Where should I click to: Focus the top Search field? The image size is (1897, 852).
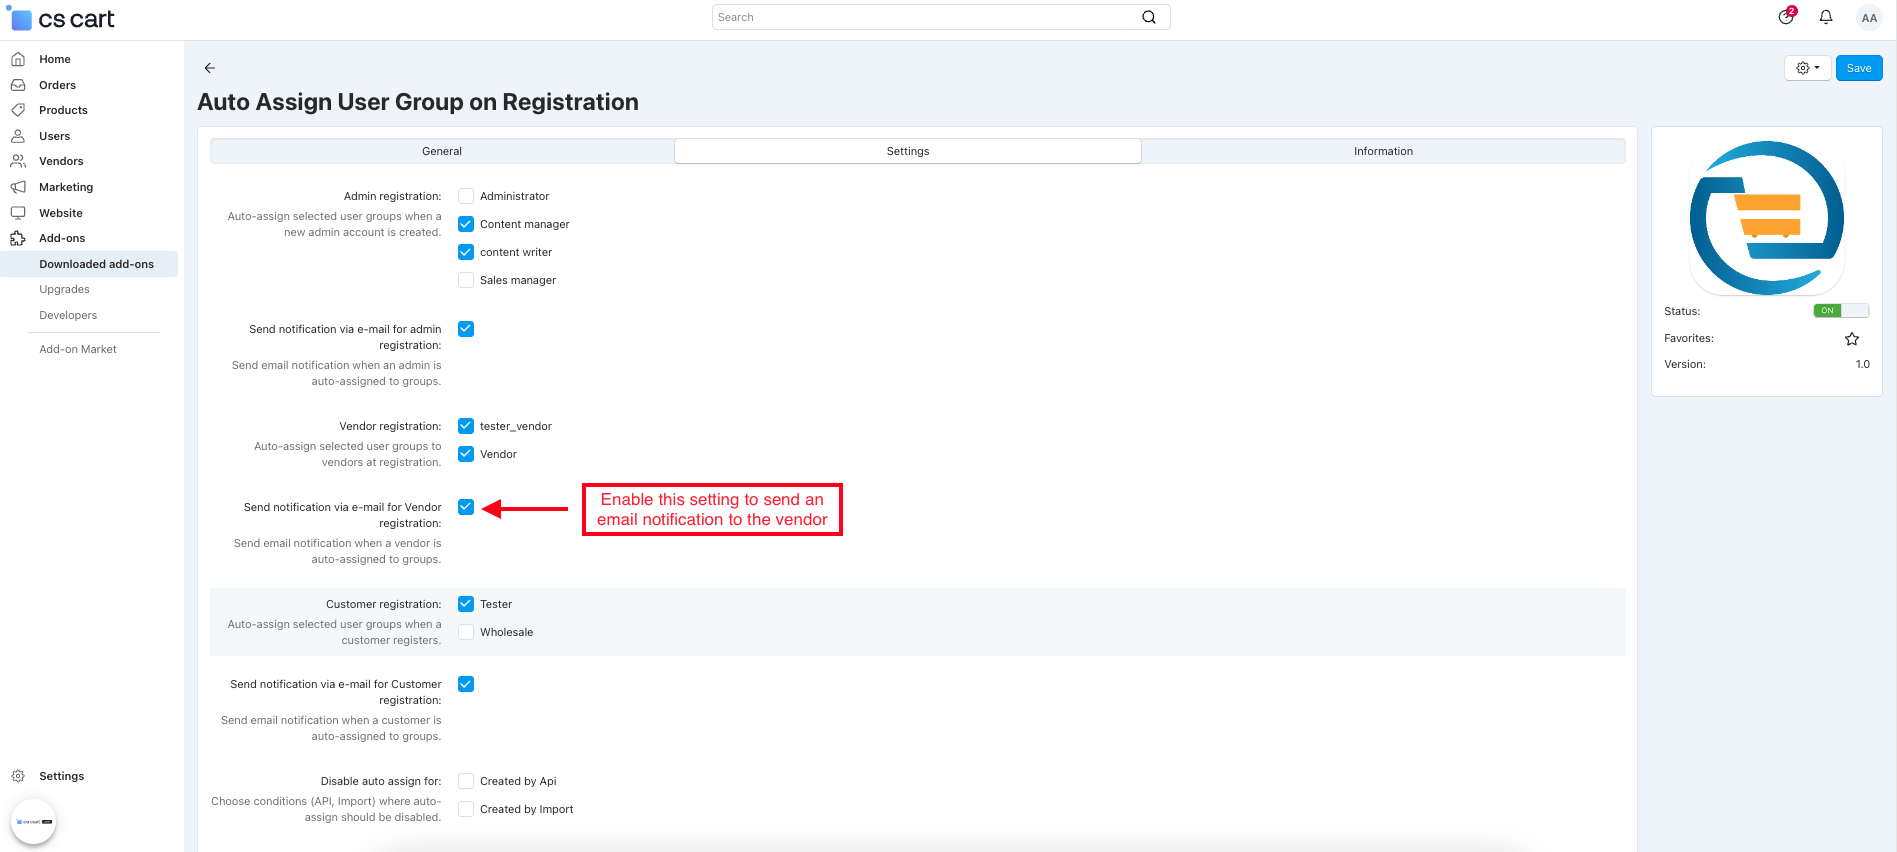(x=925, y=17)
